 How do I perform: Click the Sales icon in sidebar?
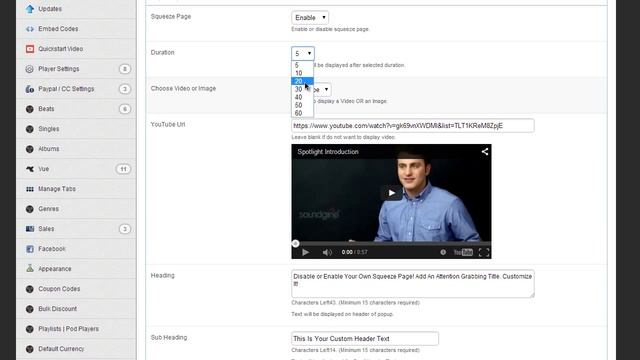click(x=30, y=229)
